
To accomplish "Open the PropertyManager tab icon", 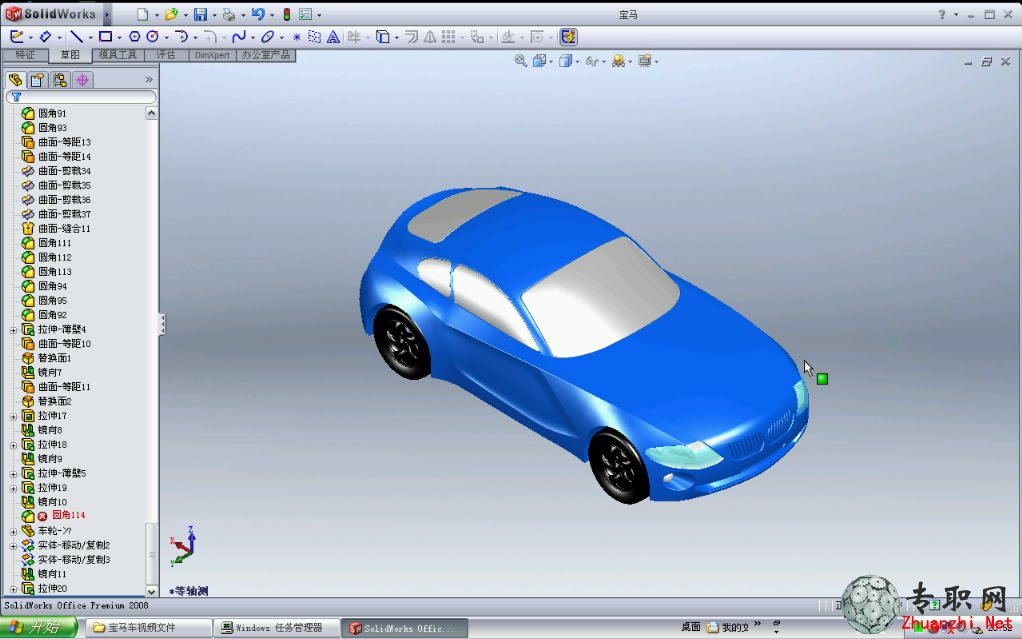I will tap(38, 80).
